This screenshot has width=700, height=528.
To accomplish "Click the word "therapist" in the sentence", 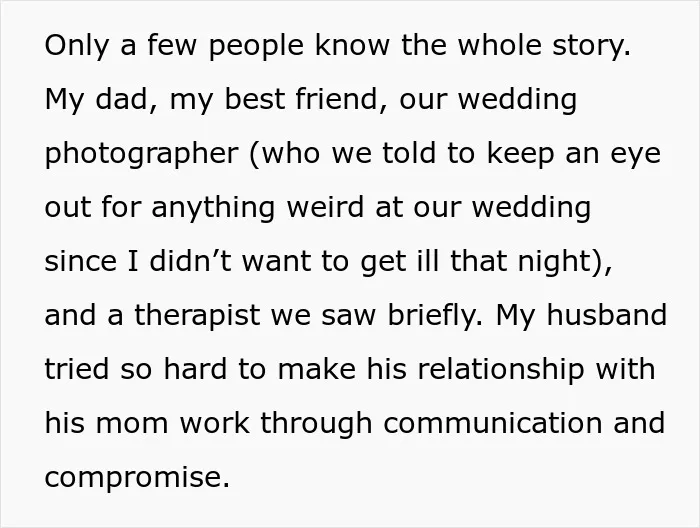I will coord(197,316).
